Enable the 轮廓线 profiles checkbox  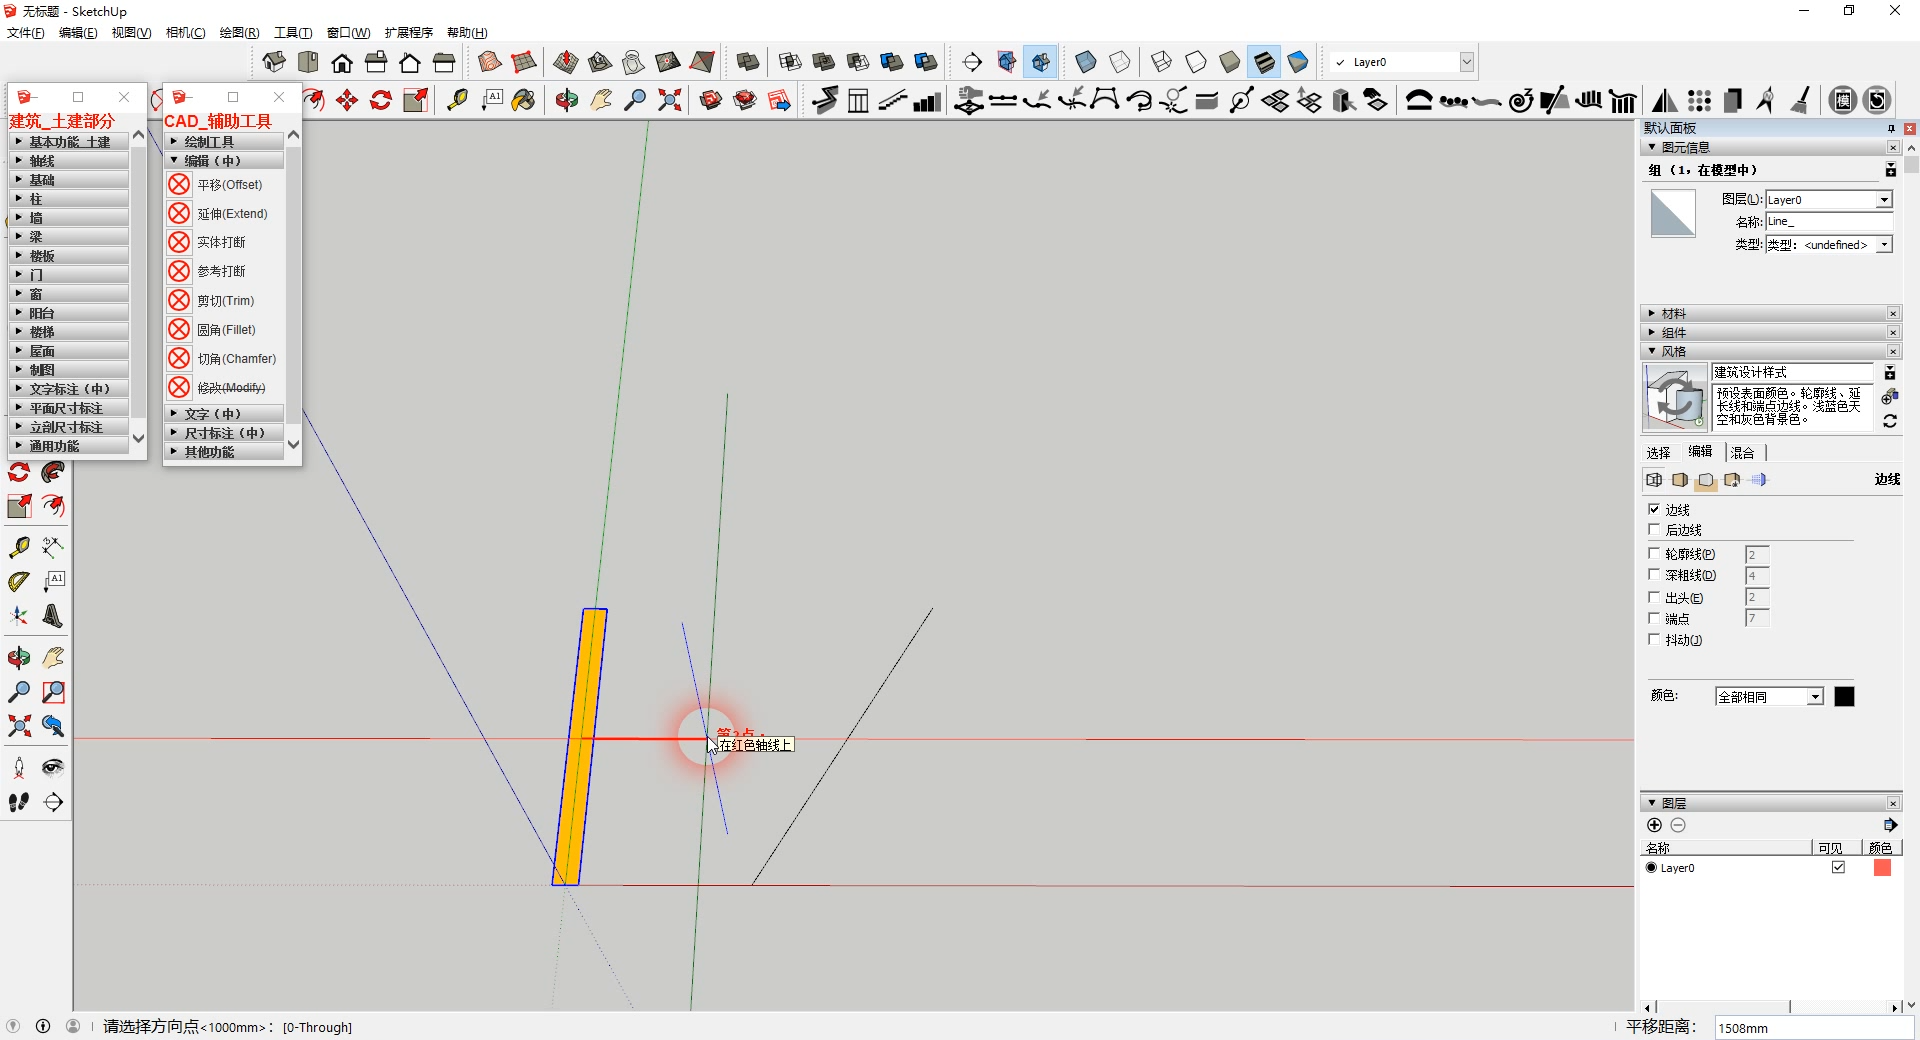coord(1654,553)
